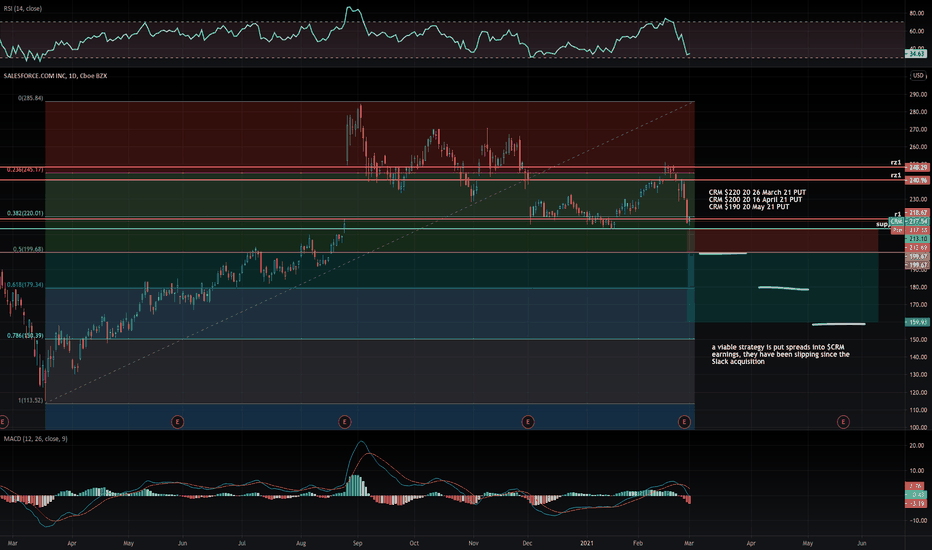Click the upper rz1 line label

point(896,162)
